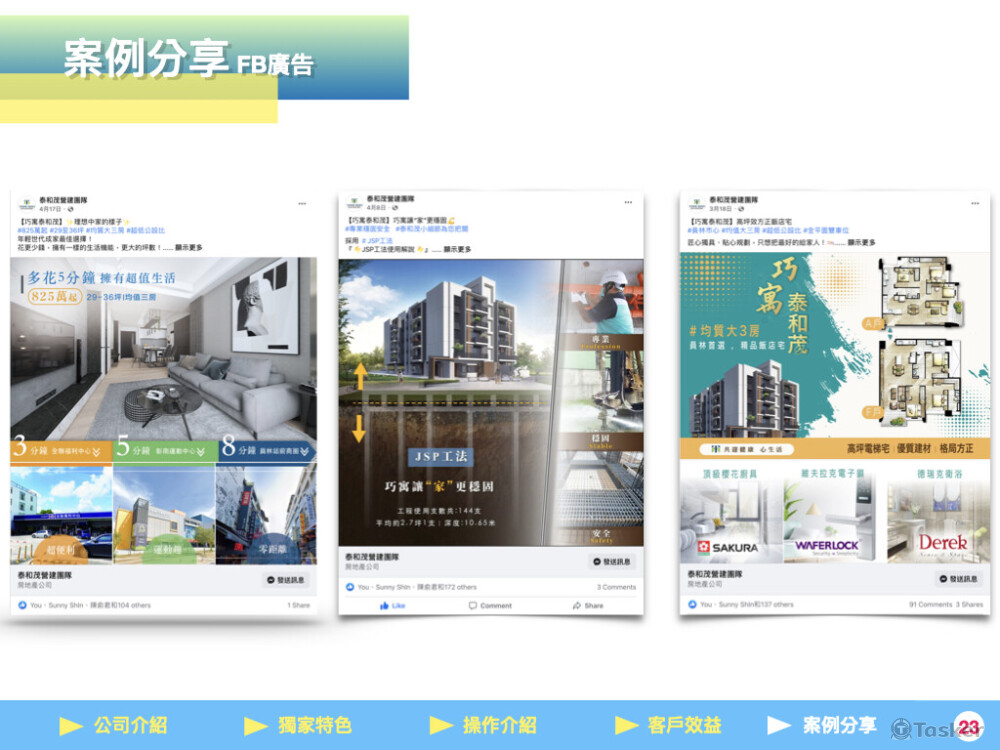Image resolution: width=1000 pixels, height=750 pixels.
Task: Open the 91 Comments link
Action: point(930,604)
